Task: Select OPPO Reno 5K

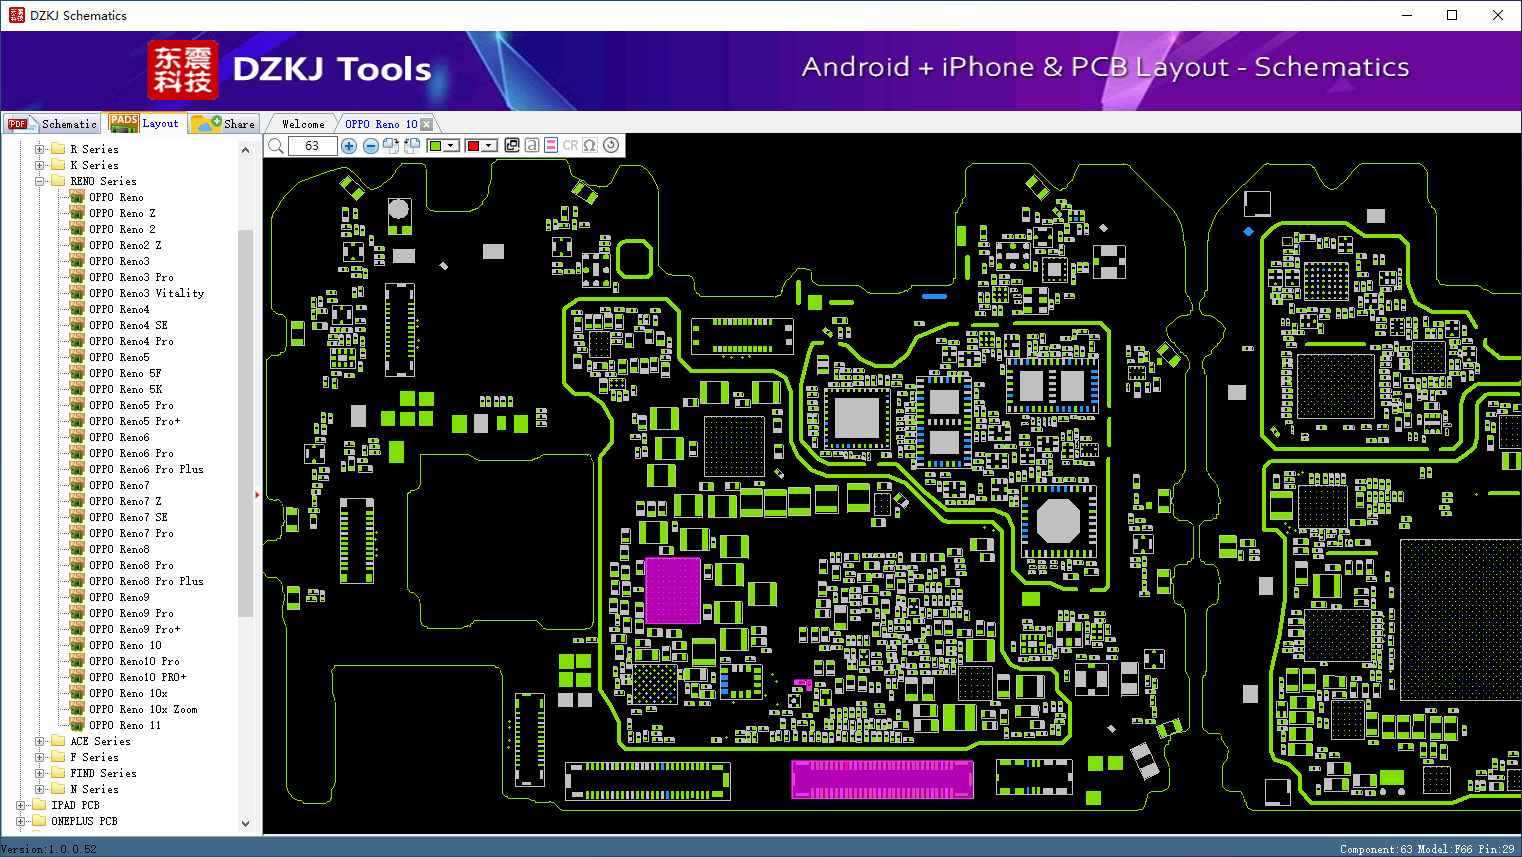Action: (x=125, y=389)
